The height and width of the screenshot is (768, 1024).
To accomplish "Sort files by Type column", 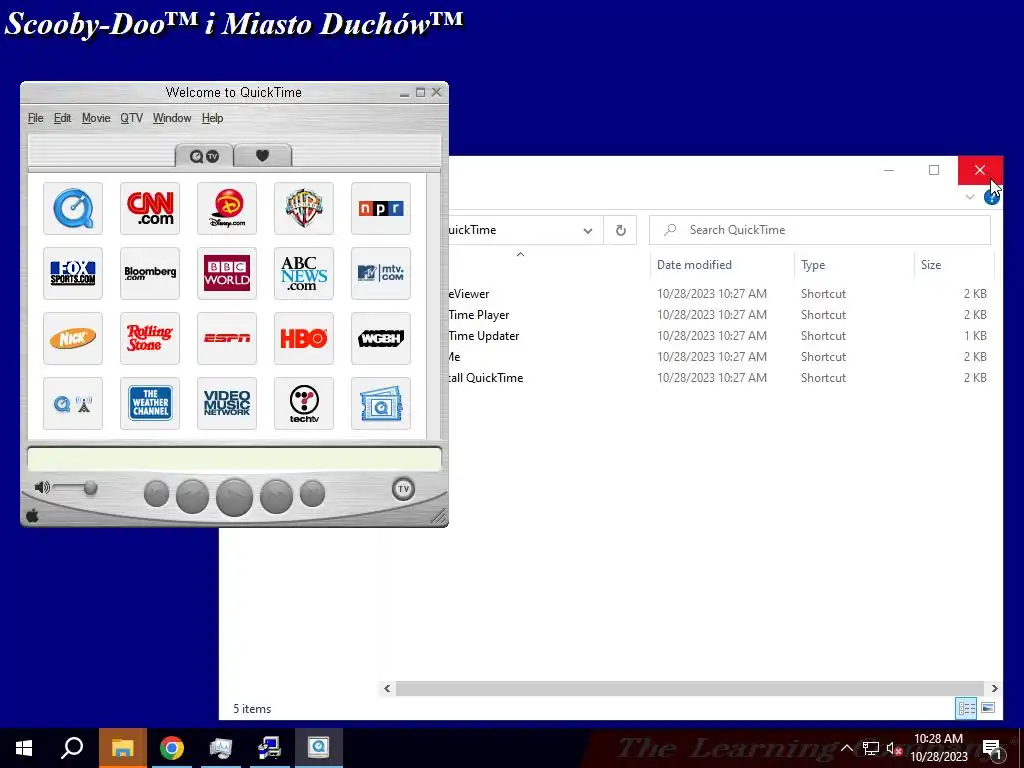I will (x=813, y=264).
